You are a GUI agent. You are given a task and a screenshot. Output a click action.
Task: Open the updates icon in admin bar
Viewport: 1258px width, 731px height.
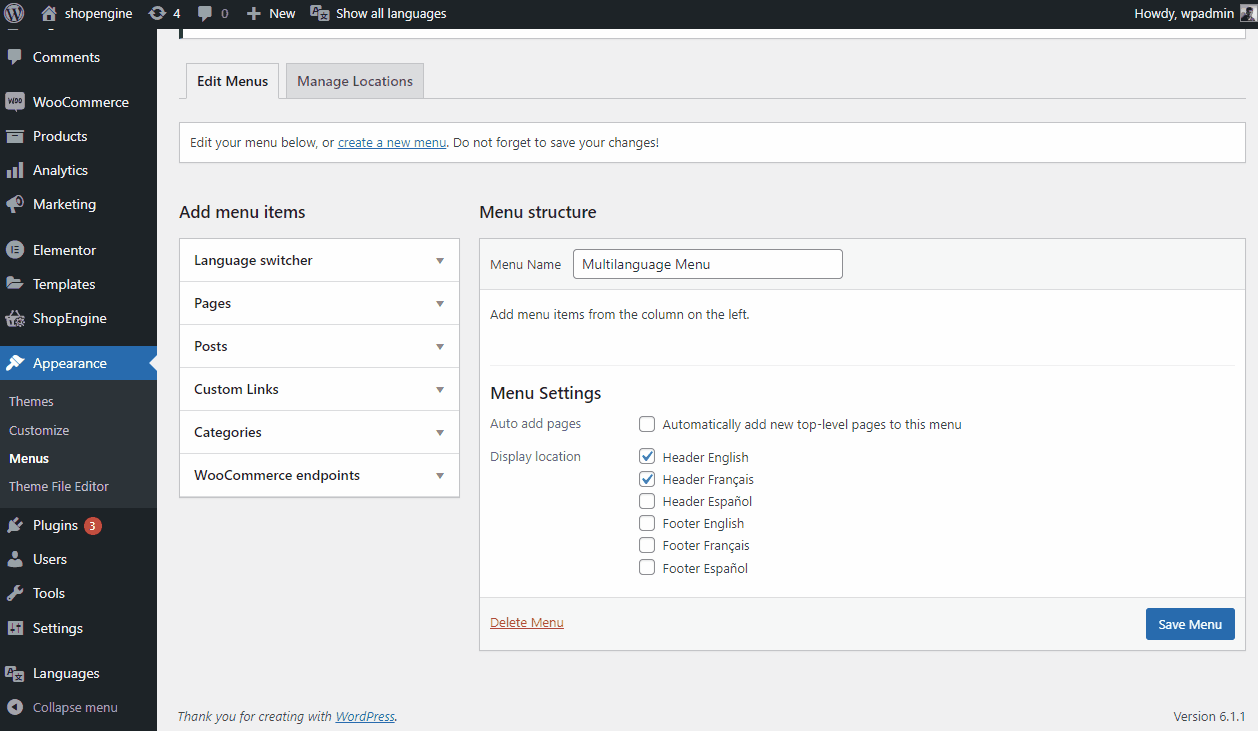(157, 14)
